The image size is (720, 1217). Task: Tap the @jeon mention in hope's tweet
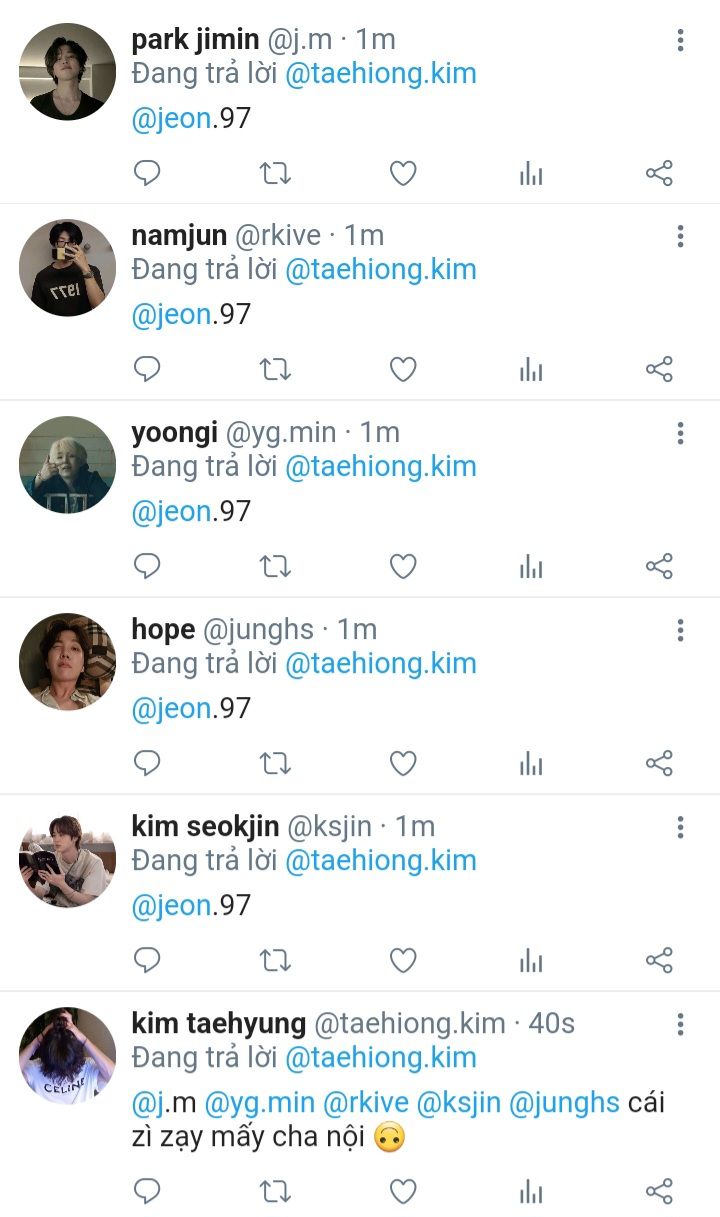pyautogui.click(x=171, y=708)
